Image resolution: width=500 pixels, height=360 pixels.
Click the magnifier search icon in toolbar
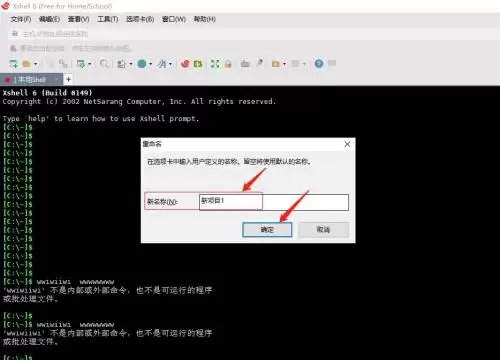click(104, 63)
